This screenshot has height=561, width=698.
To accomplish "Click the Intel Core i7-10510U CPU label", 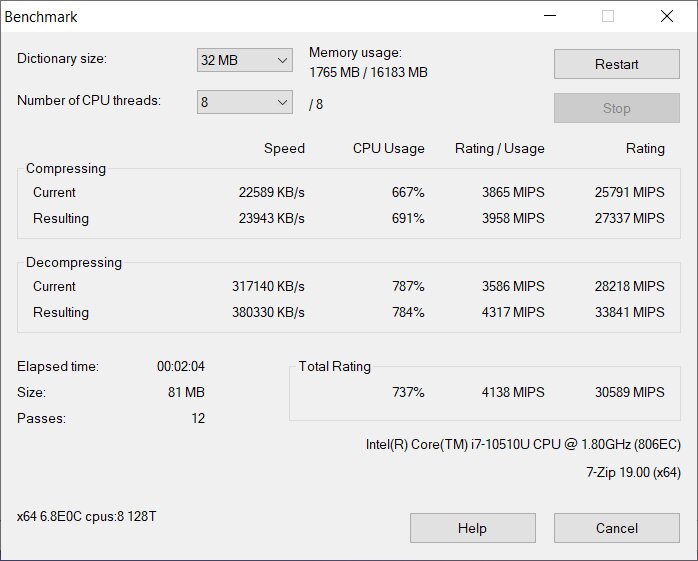I will coord(523,444).
